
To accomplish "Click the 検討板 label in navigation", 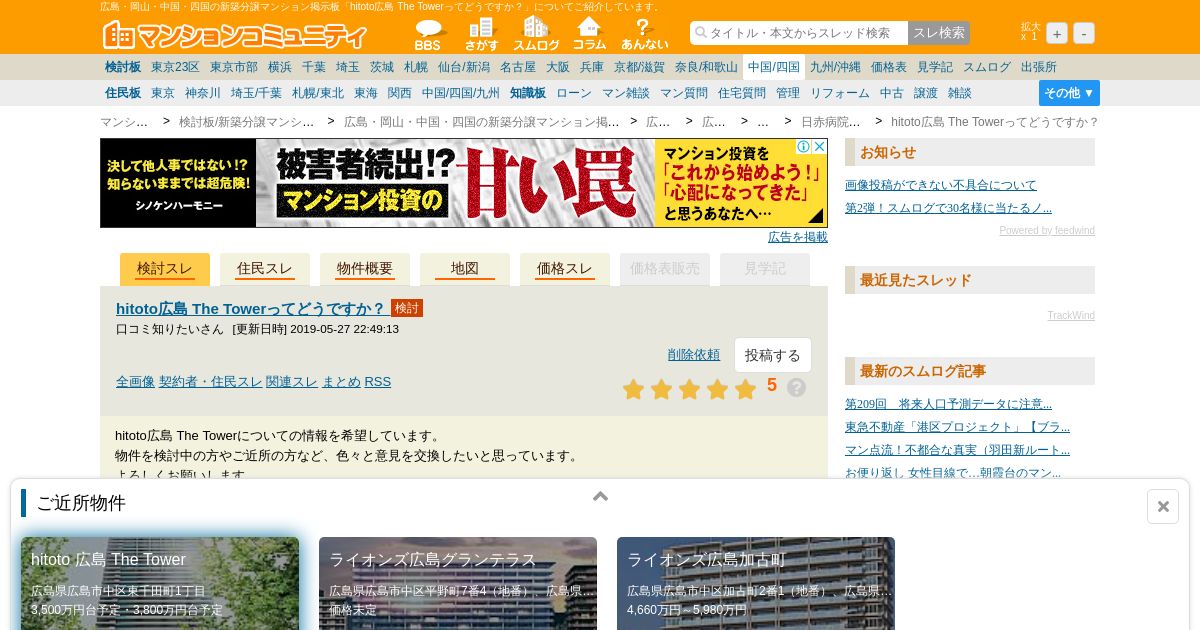I will 123,67.
